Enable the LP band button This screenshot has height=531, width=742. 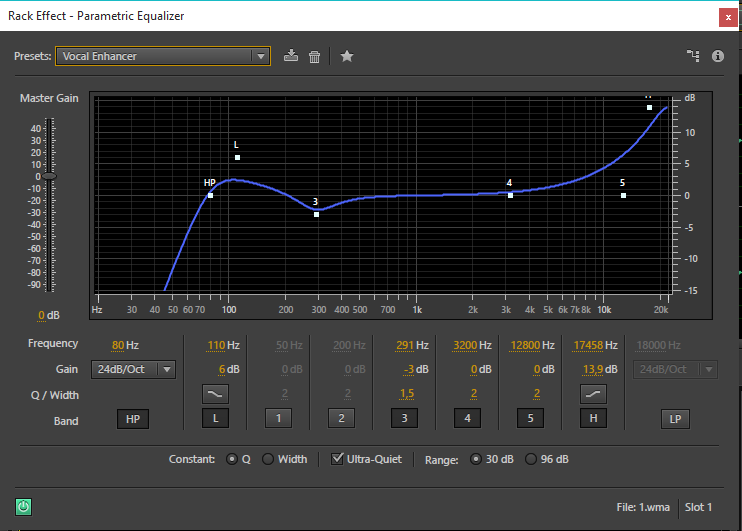point(675,419)
